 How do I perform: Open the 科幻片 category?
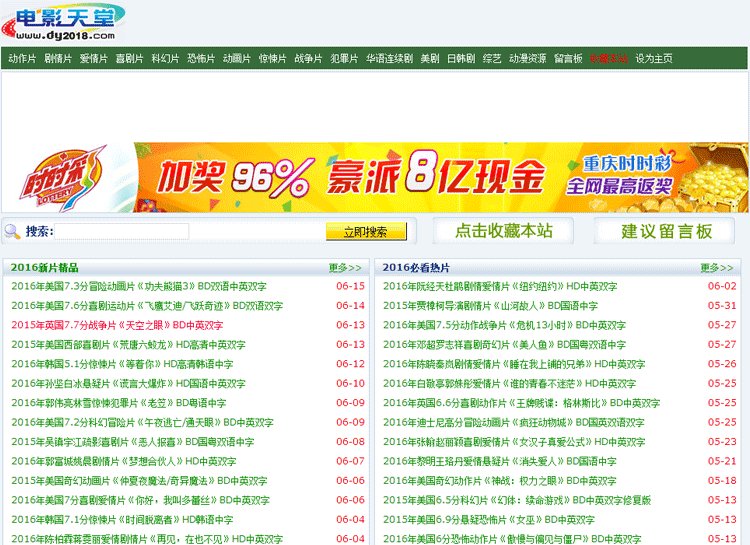tap(165, 58)
